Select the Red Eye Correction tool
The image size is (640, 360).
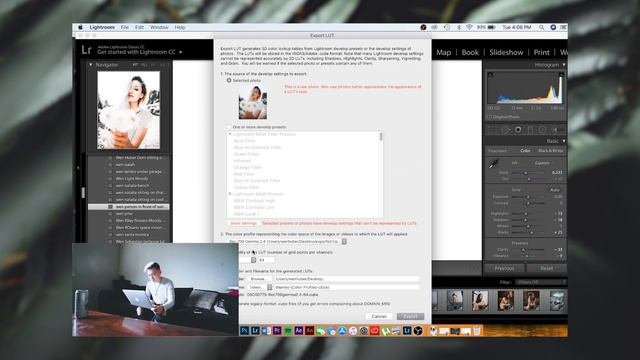[x=518, y=130]
